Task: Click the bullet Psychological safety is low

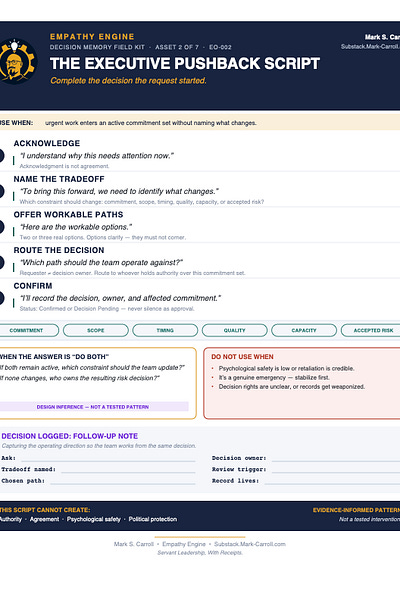Action: [x=286, y=368]
